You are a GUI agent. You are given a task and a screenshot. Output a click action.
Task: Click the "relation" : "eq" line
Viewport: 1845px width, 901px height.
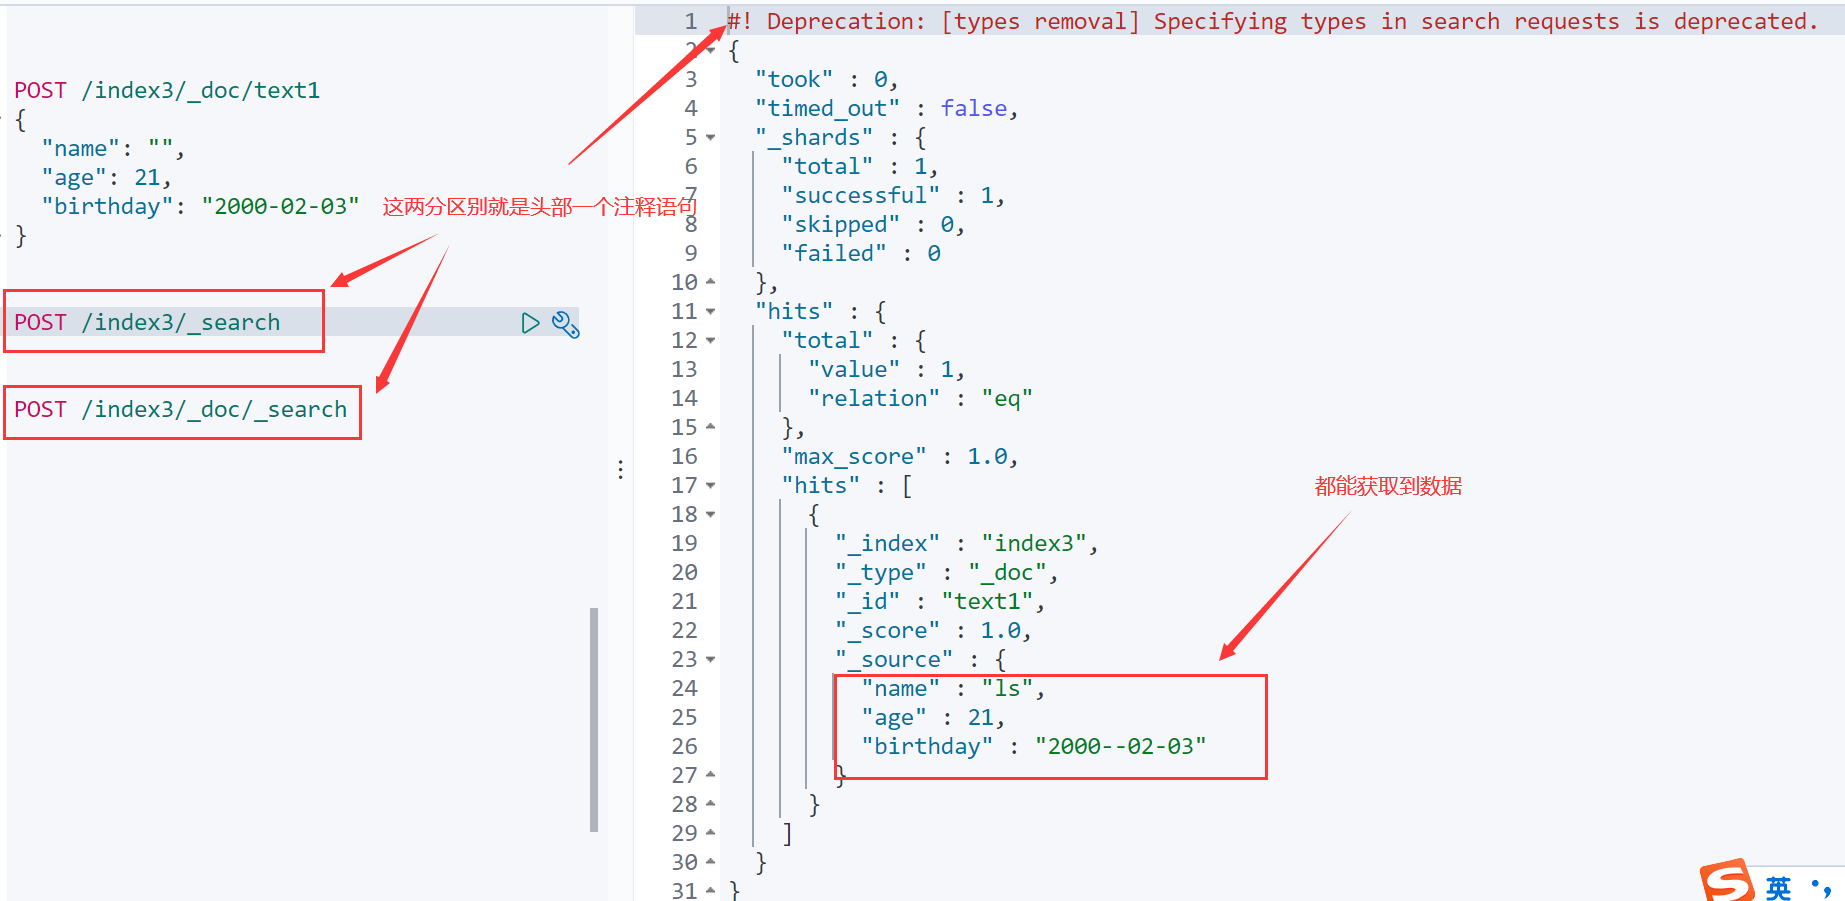click(x=920, y=399)
